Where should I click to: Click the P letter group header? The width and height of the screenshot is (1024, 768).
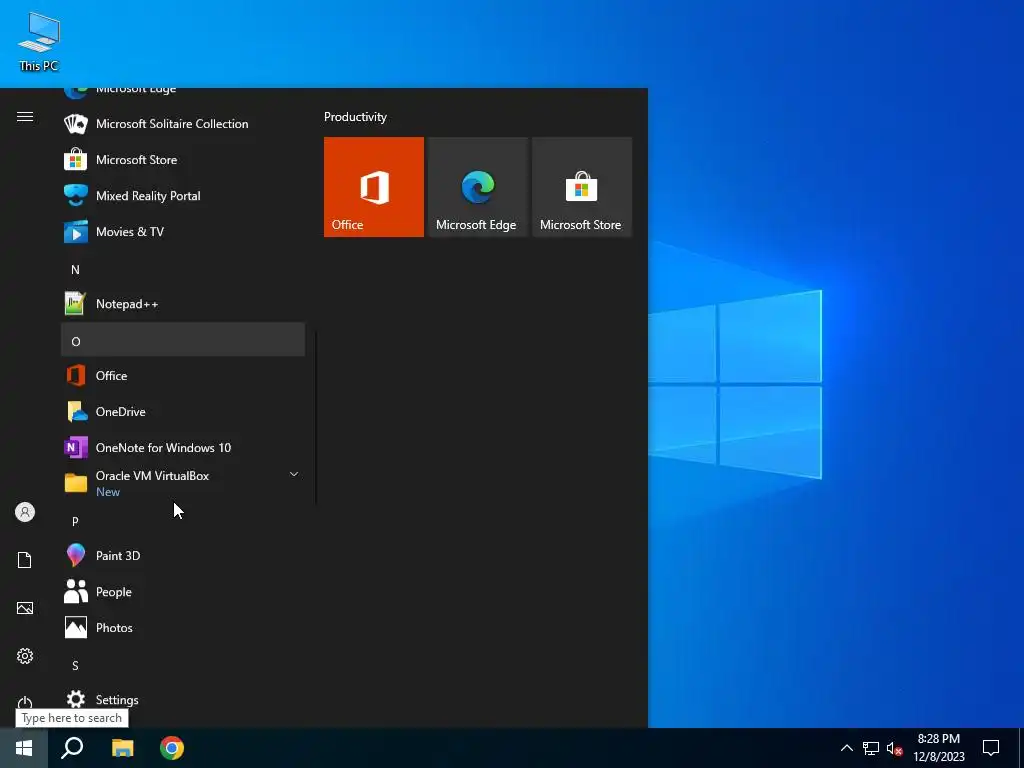click(x=183, y=520)
